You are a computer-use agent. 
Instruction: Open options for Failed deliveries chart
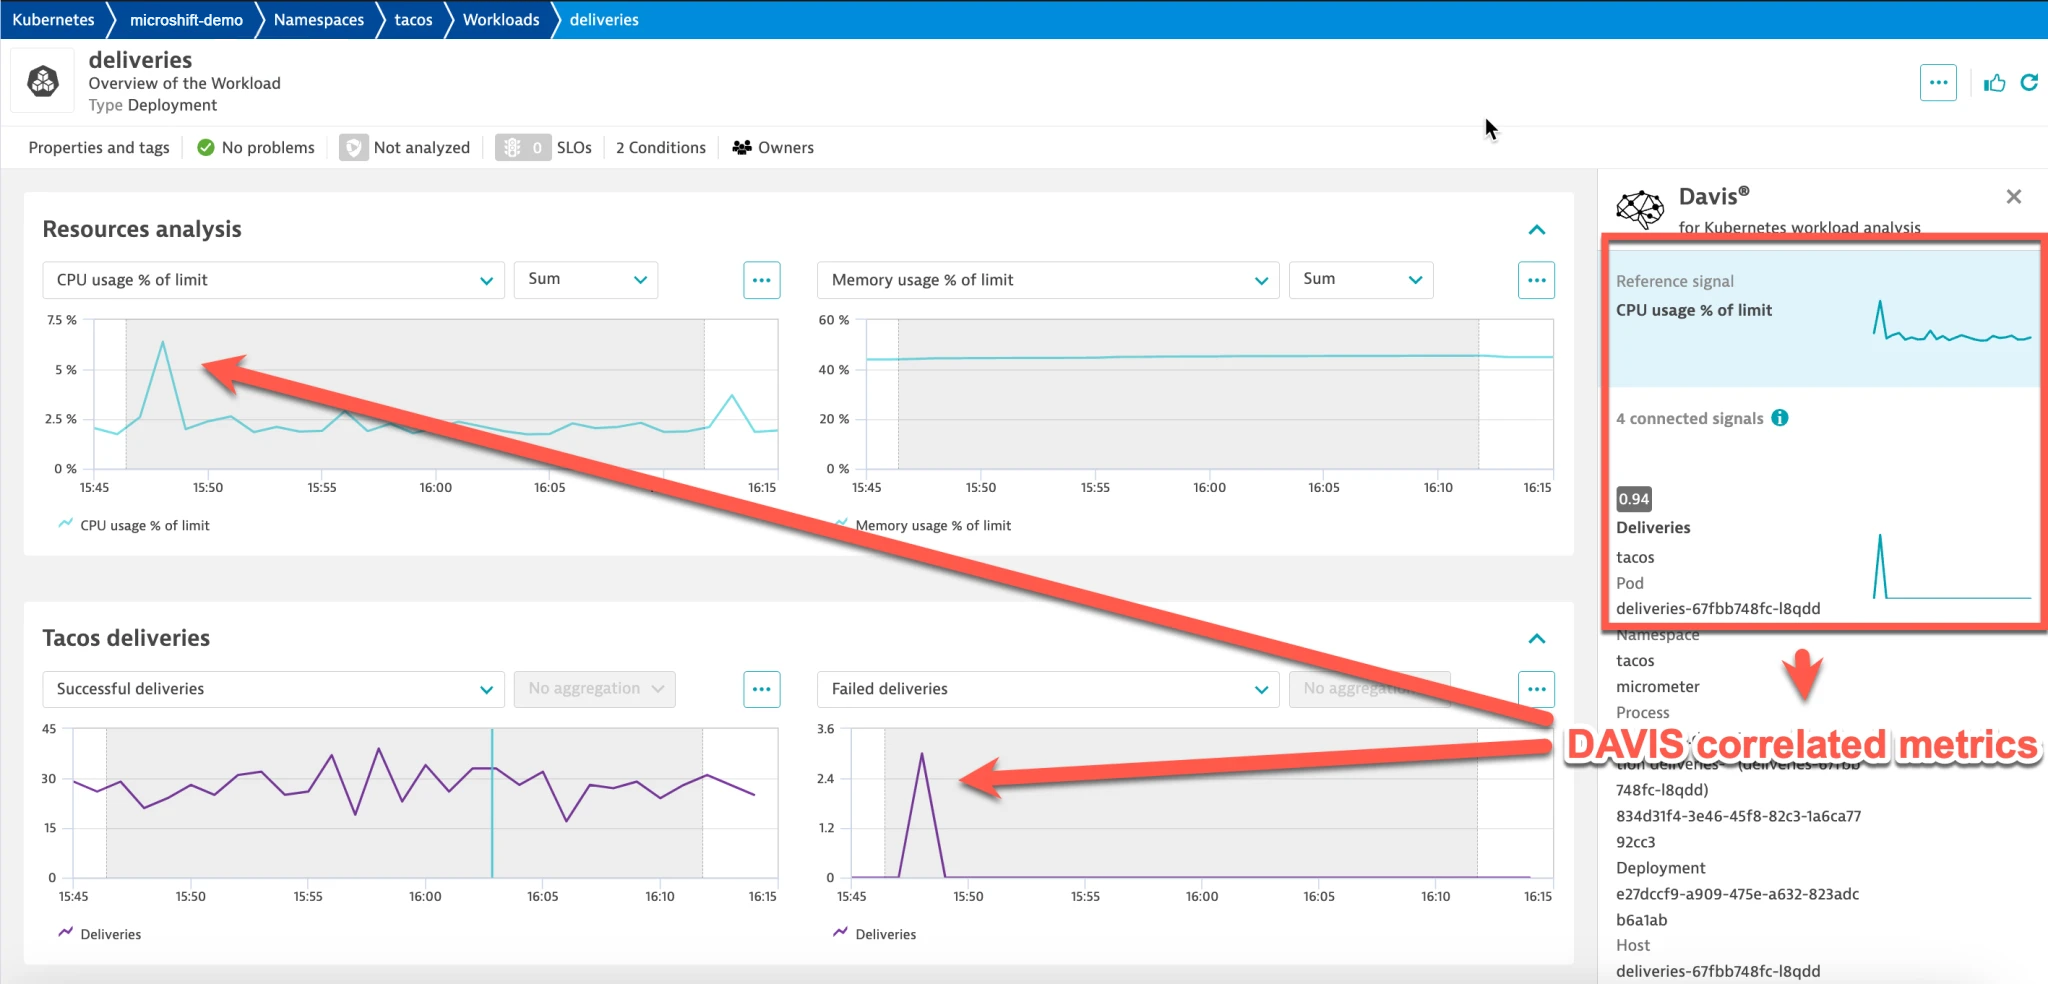click(x=1536, y=689)
